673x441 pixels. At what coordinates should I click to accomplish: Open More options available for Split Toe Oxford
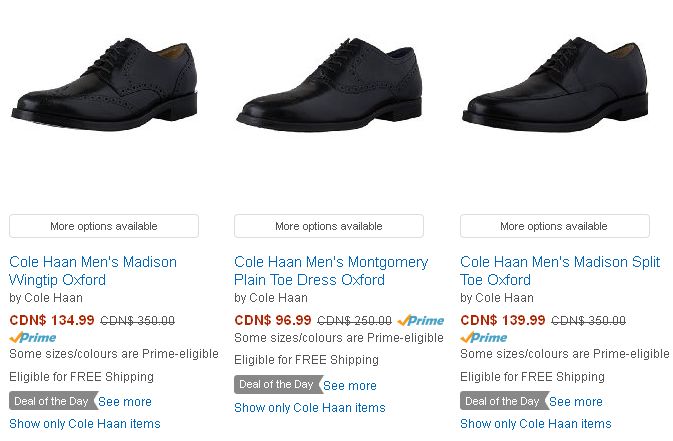click(554, 226)
